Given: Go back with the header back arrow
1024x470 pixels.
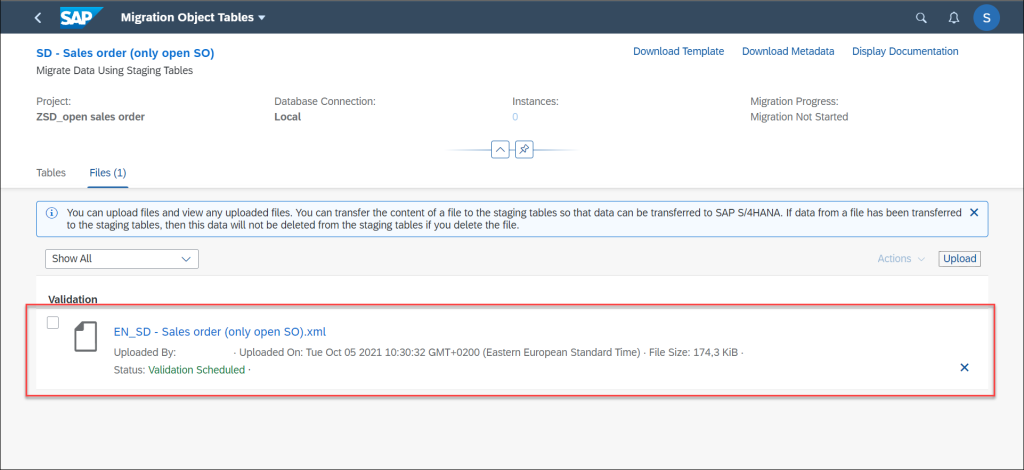Looking at the screenshot, I should (x=38, y=18).
